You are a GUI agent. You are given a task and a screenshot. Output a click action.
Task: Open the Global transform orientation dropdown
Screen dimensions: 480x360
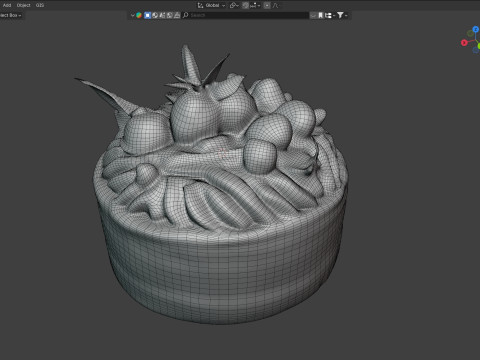pos(215,5)
